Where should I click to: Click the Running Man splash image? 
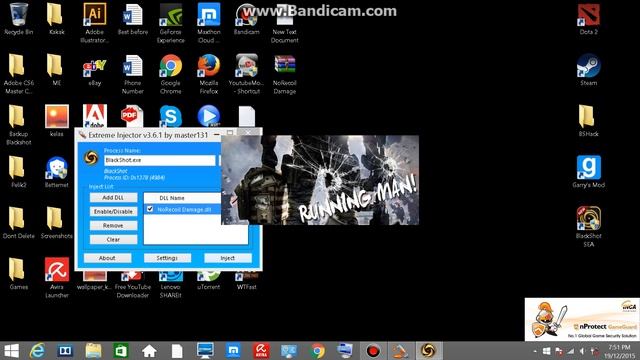320,180
